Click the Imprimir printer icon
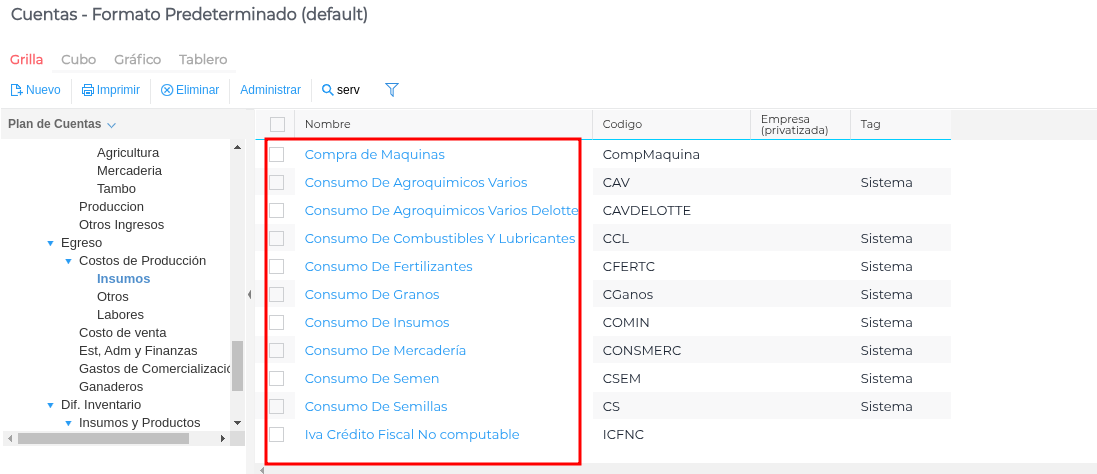Viewport: 1097px width, 474px height. (x=88, y=90)
